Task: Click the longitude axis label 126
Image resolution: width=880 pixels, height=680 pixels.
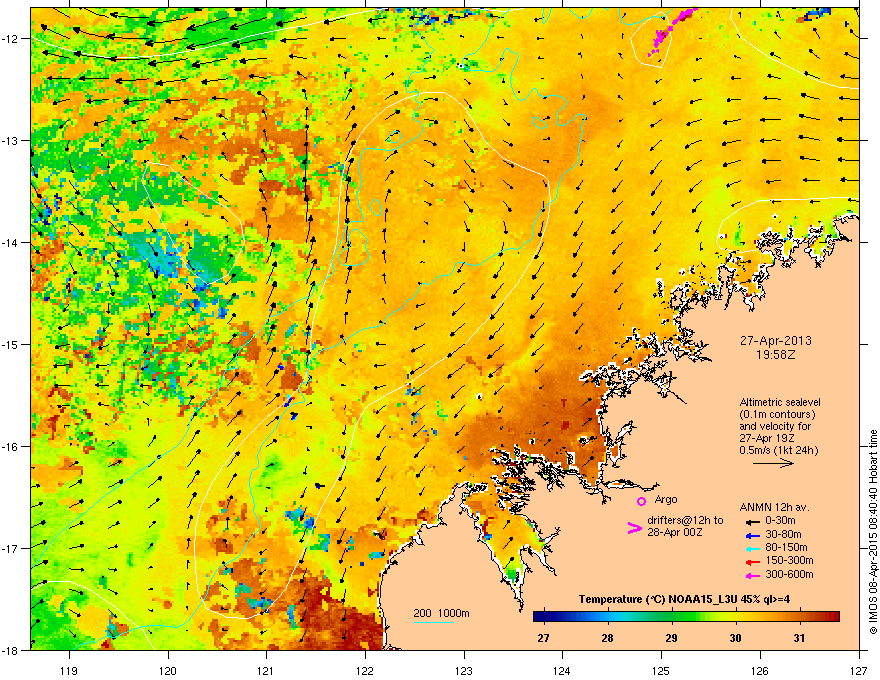Action: pos(760,670)
